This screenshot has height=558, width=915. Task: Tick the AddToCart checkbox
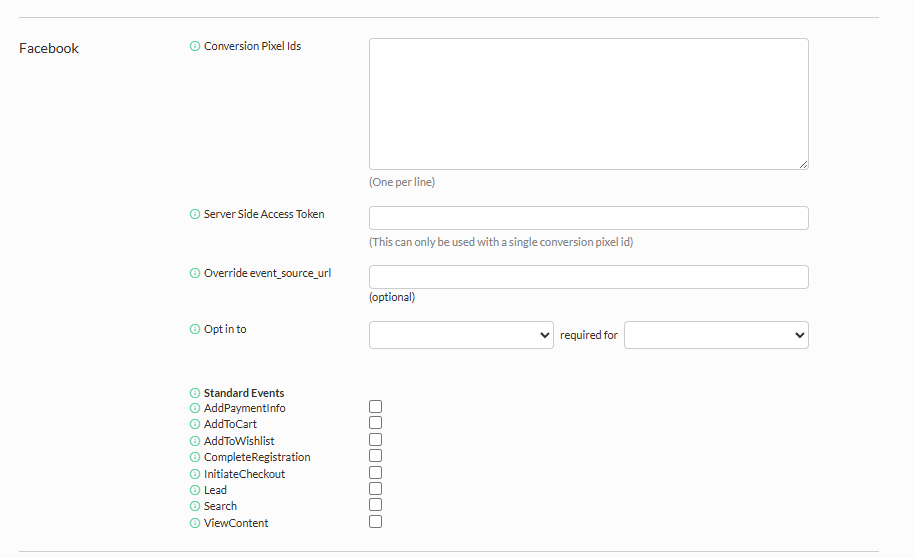click(375, 423)
